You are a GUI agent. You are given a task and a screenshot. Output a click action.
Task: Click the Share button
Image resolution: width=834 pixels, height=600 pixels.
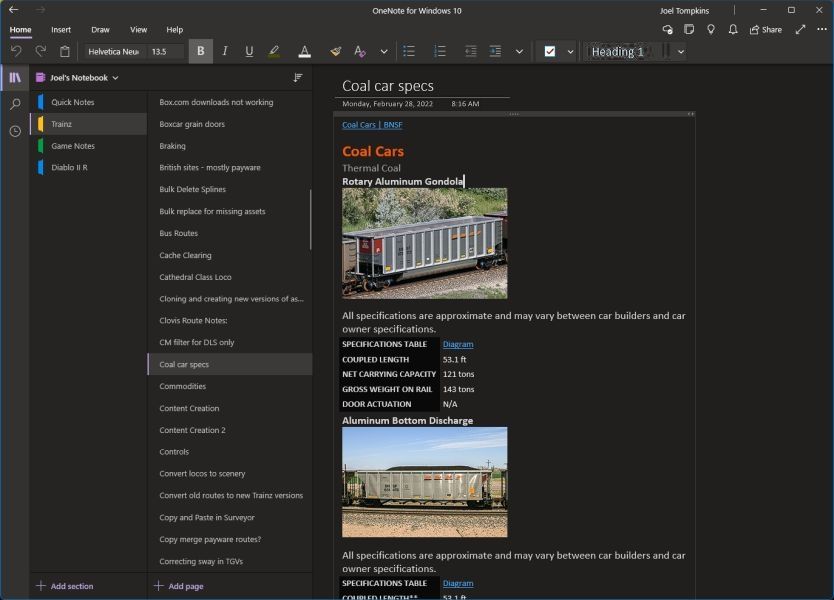click(766, 30)
